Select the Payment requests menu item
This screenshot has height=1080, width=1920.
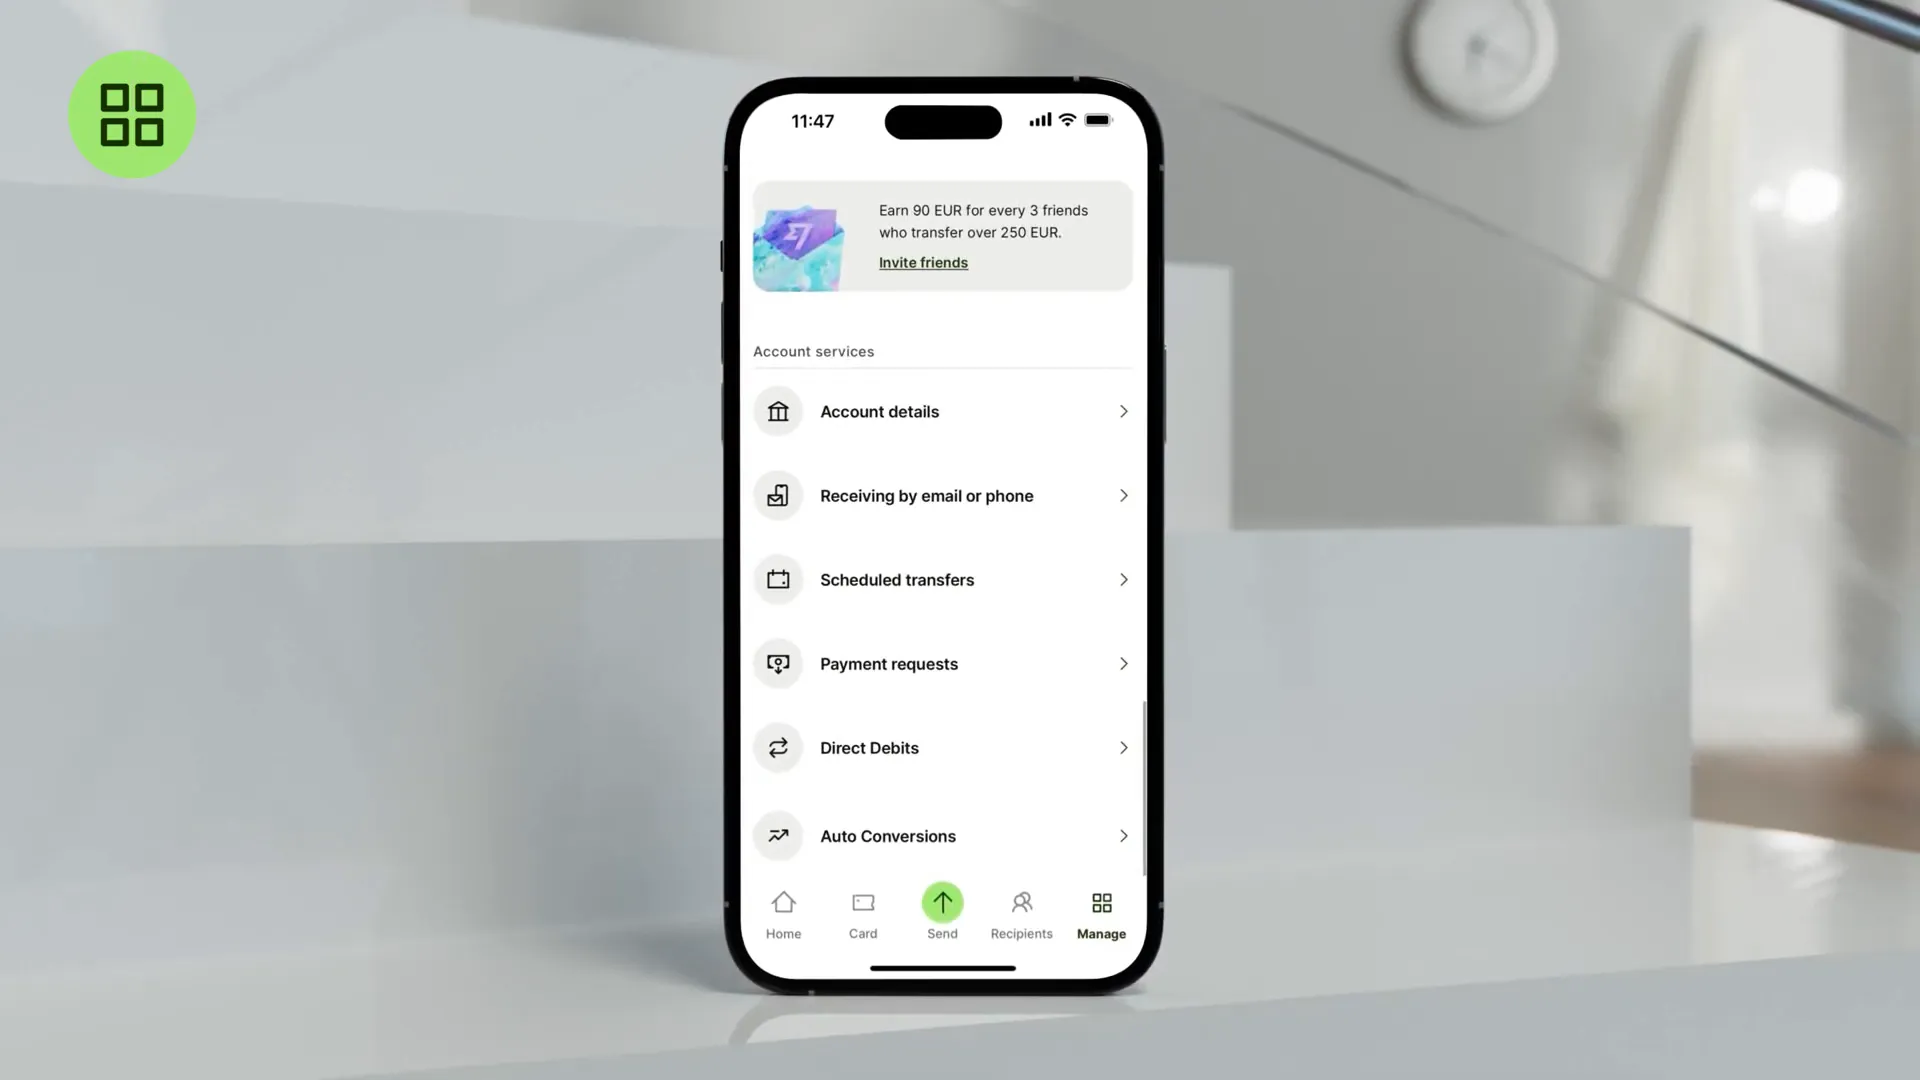pyautogui.click(x=942, y=663)
